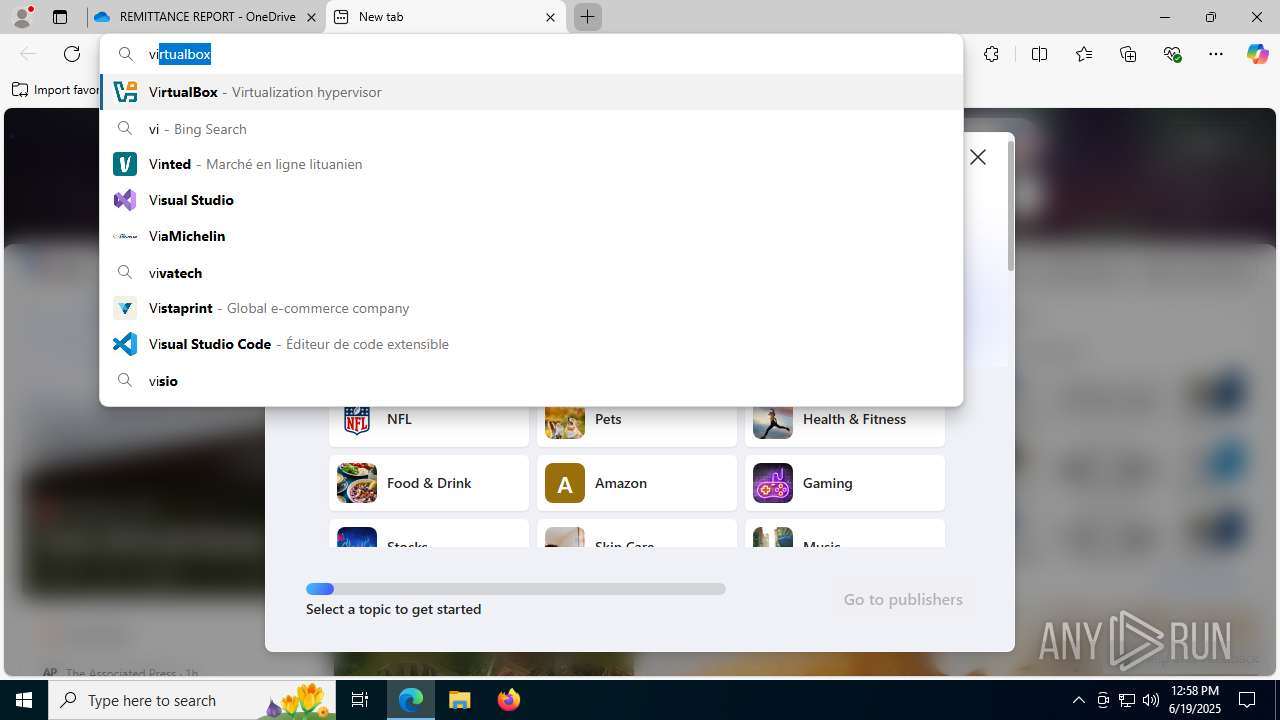
Task: Open the Collections icon
Action: pyautogui.click(x=1128, y=54)
